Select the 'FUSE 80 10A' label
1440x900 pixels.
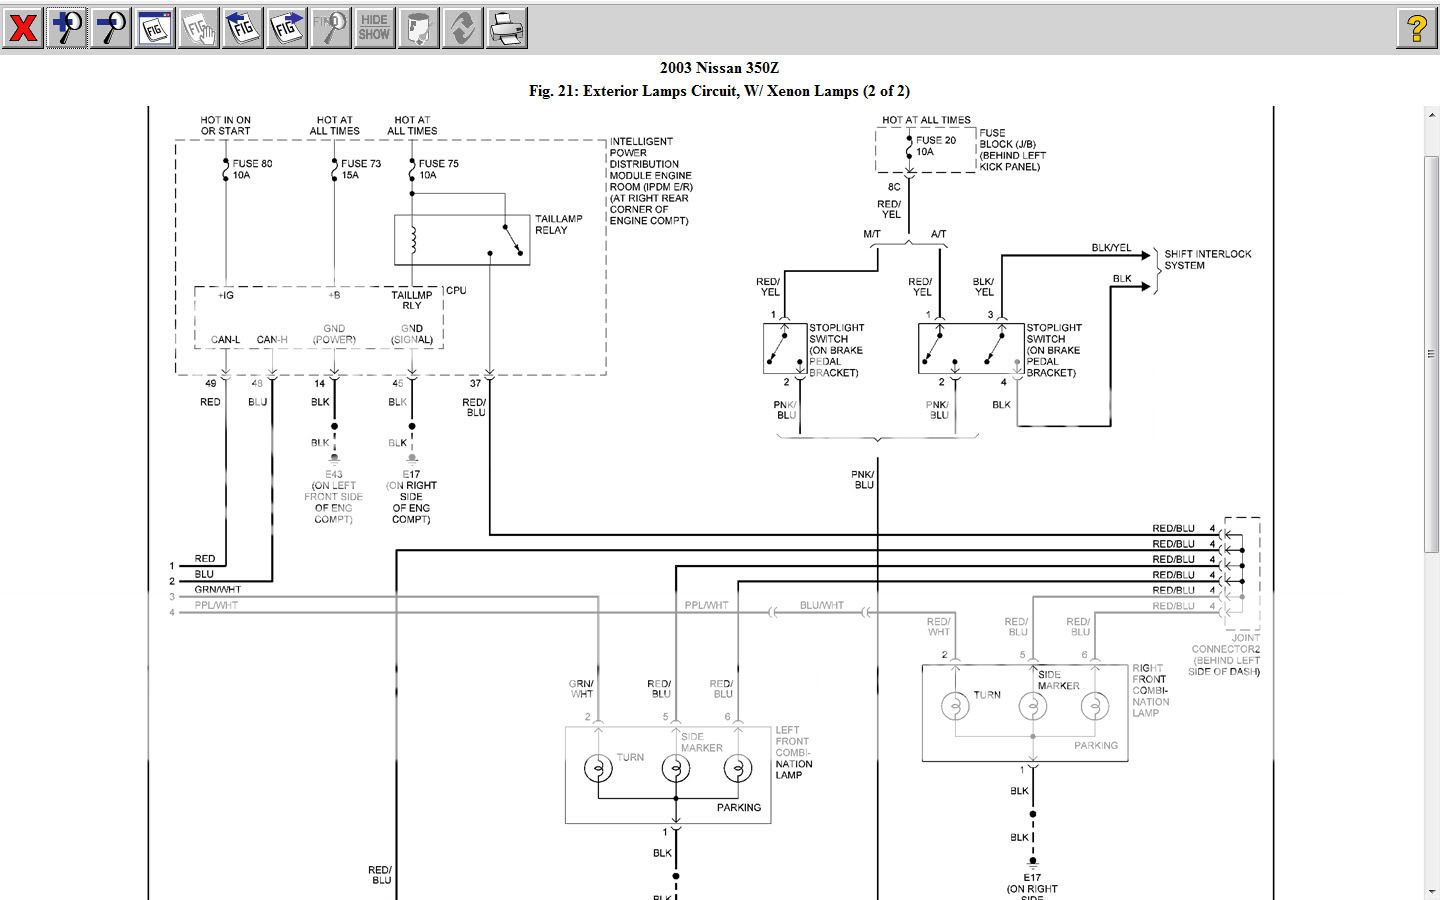252,169
